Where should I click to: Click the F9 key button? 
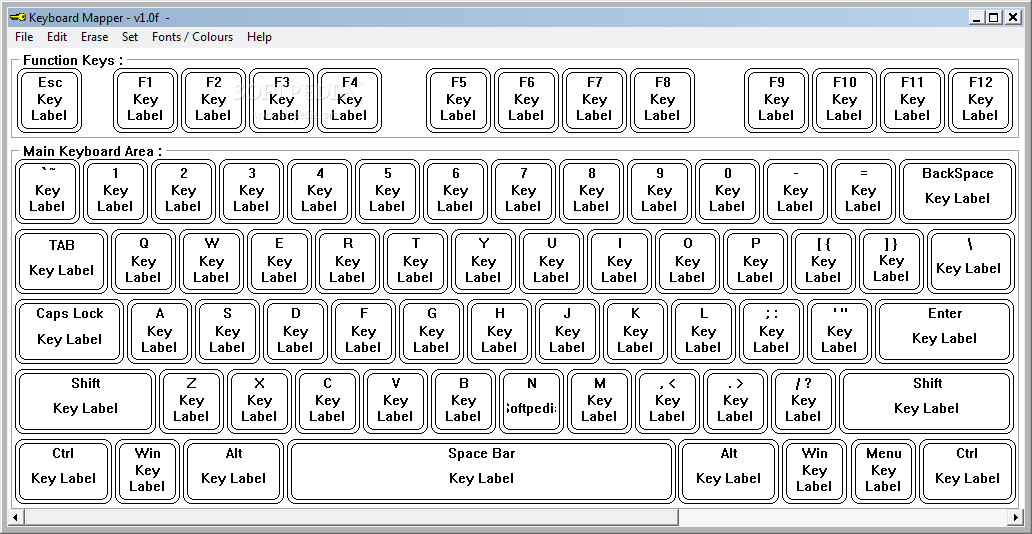click(x=777, y=100)
